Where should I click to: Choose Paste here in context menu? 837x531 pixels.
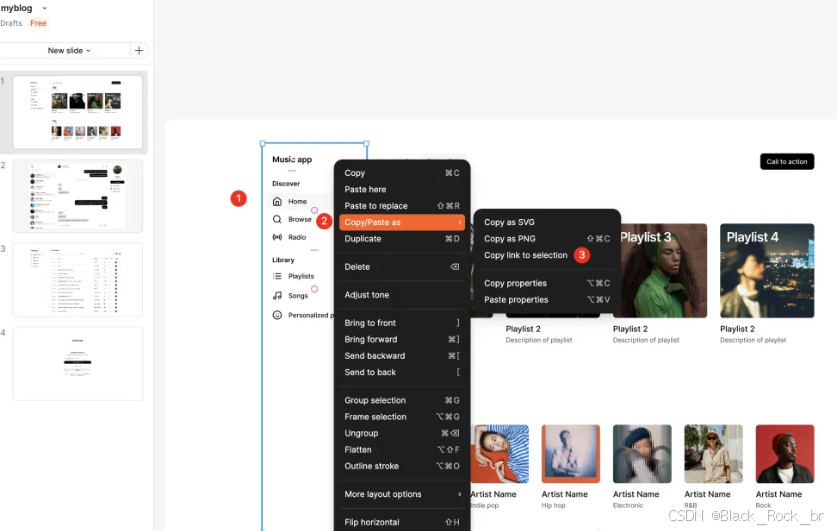[402, 189]
